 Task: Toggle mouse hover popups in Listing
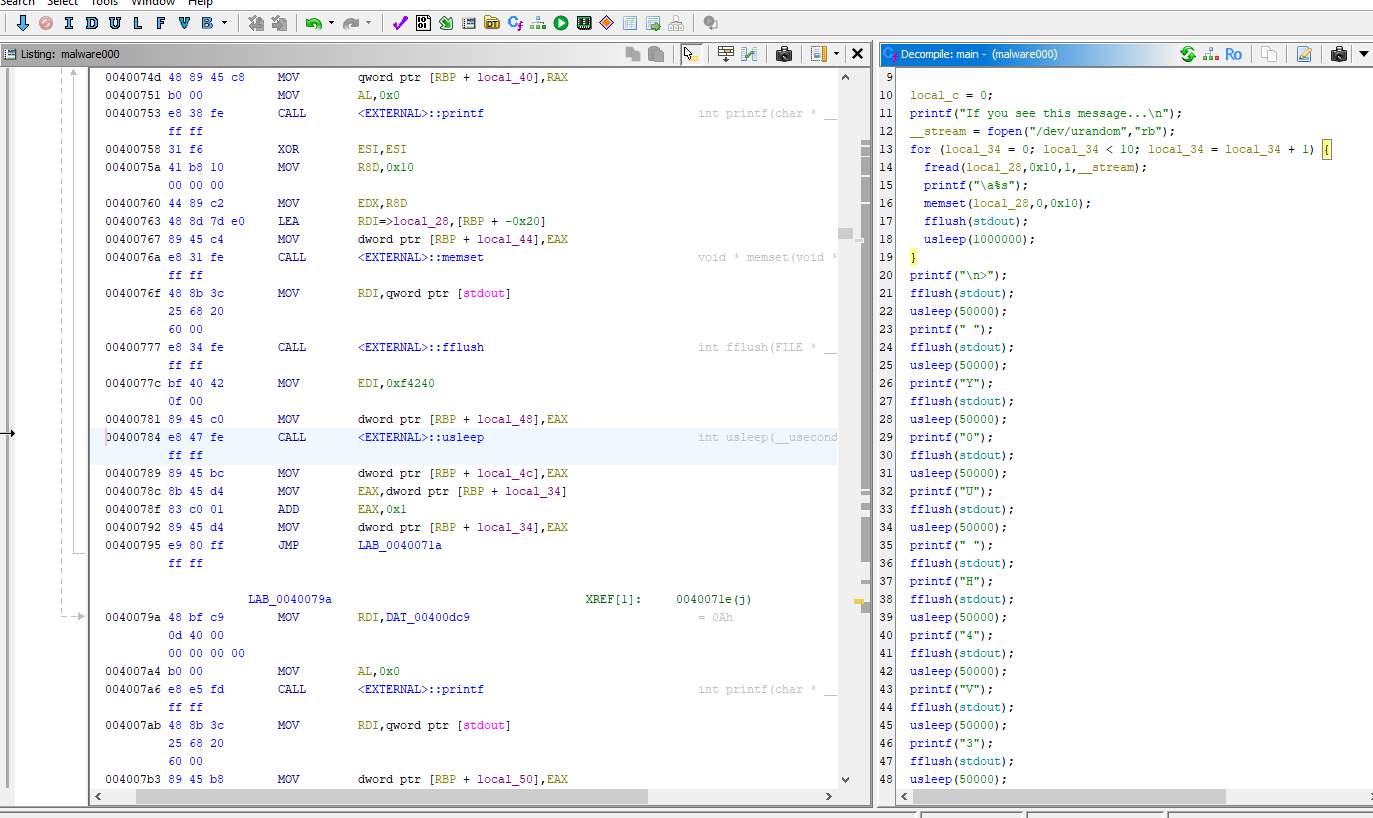[691, 54]
